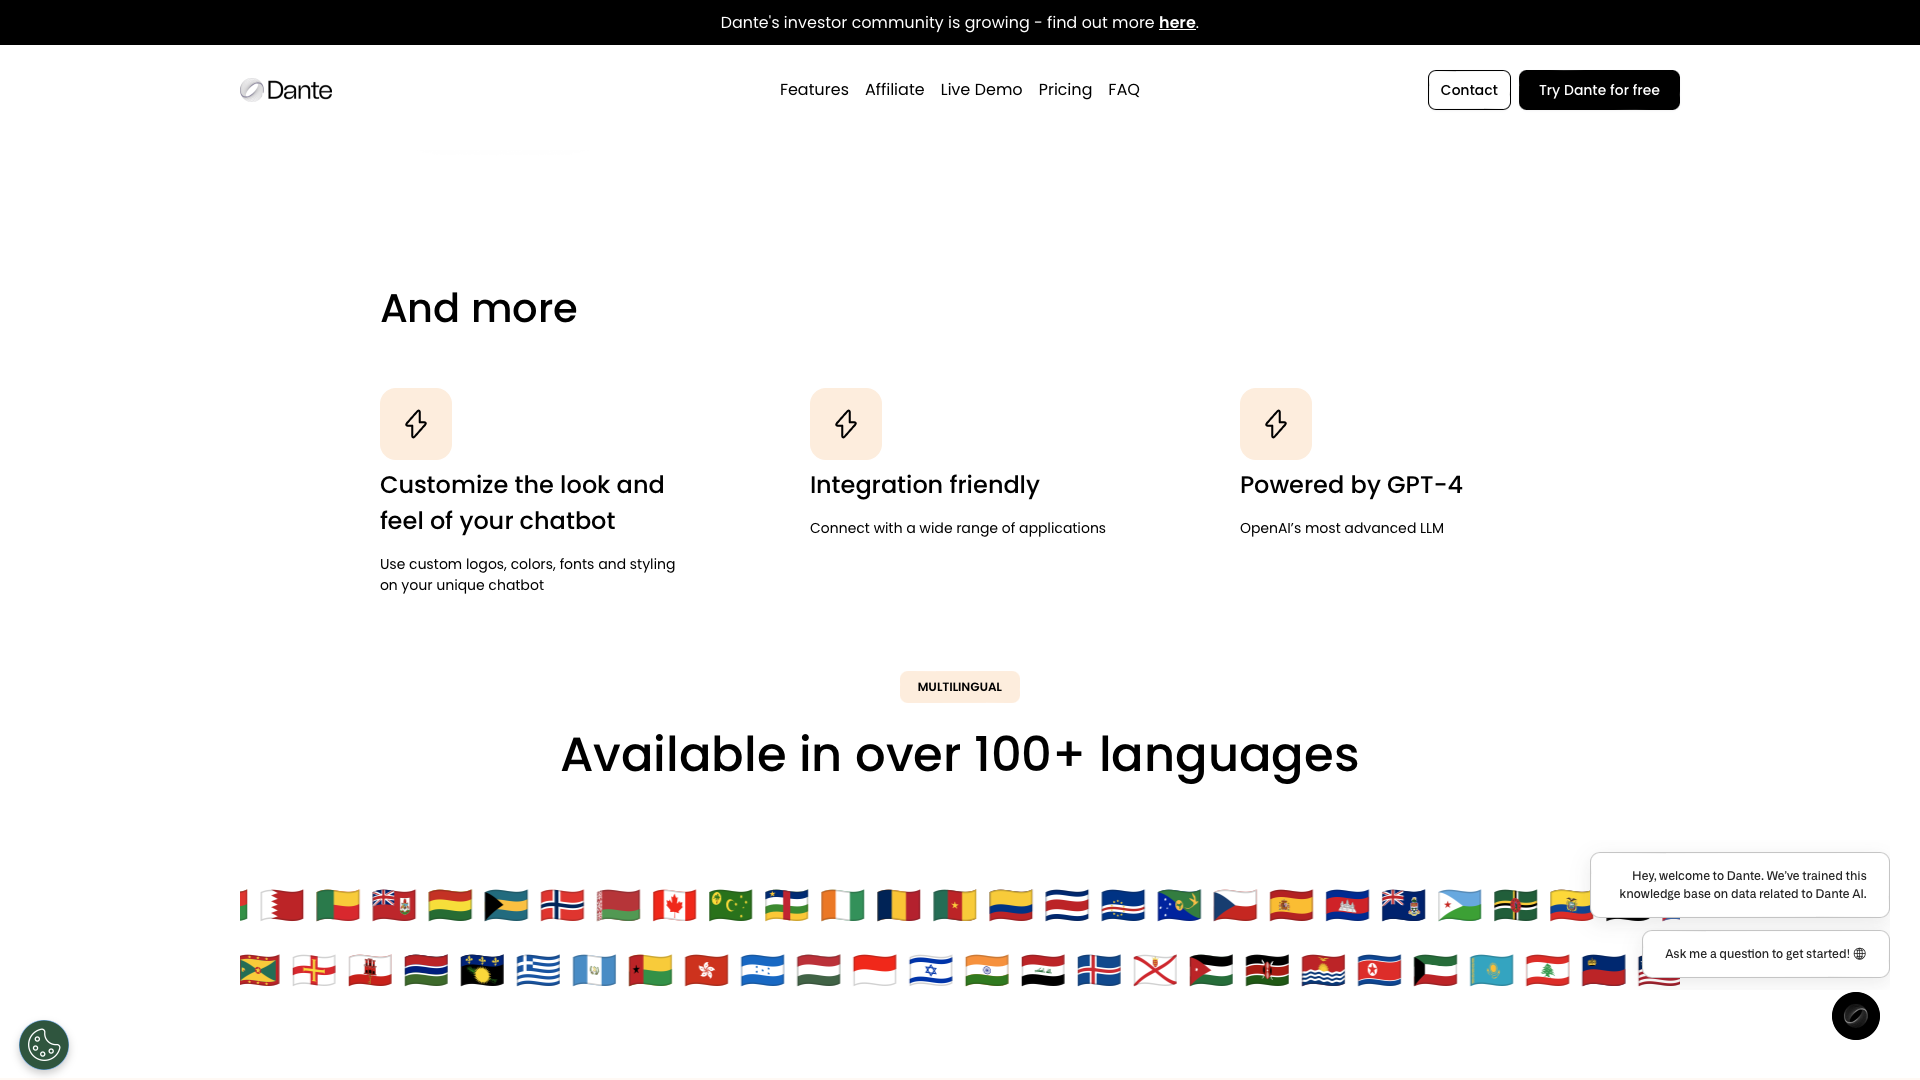Click the Kenya flag
The height and width of the screenshot is (1080, 1920).
(1267, 970)
